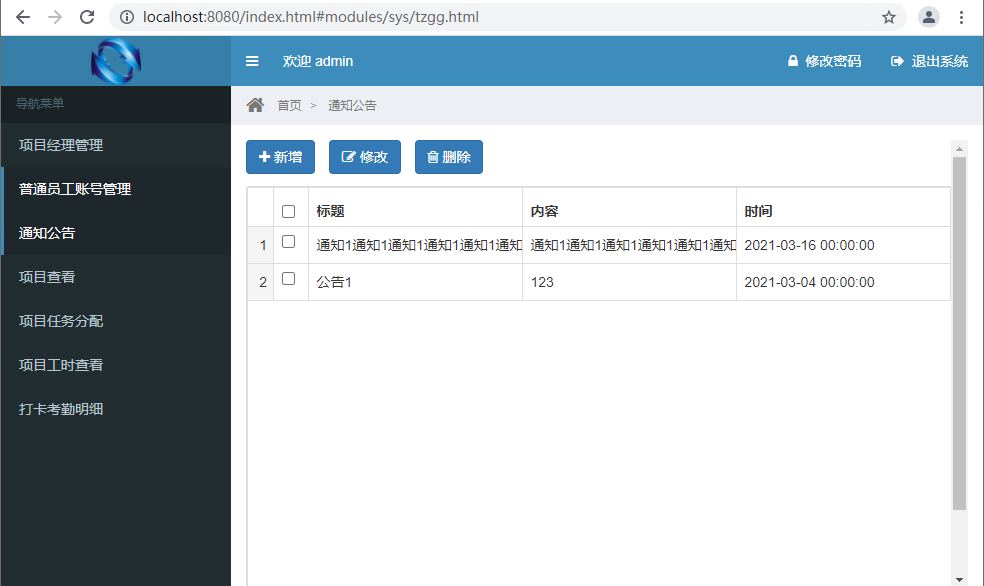This screenshot has height=586, width=984.
Task: Click the 通知公告 breadcrumb text
Action: 352,105
